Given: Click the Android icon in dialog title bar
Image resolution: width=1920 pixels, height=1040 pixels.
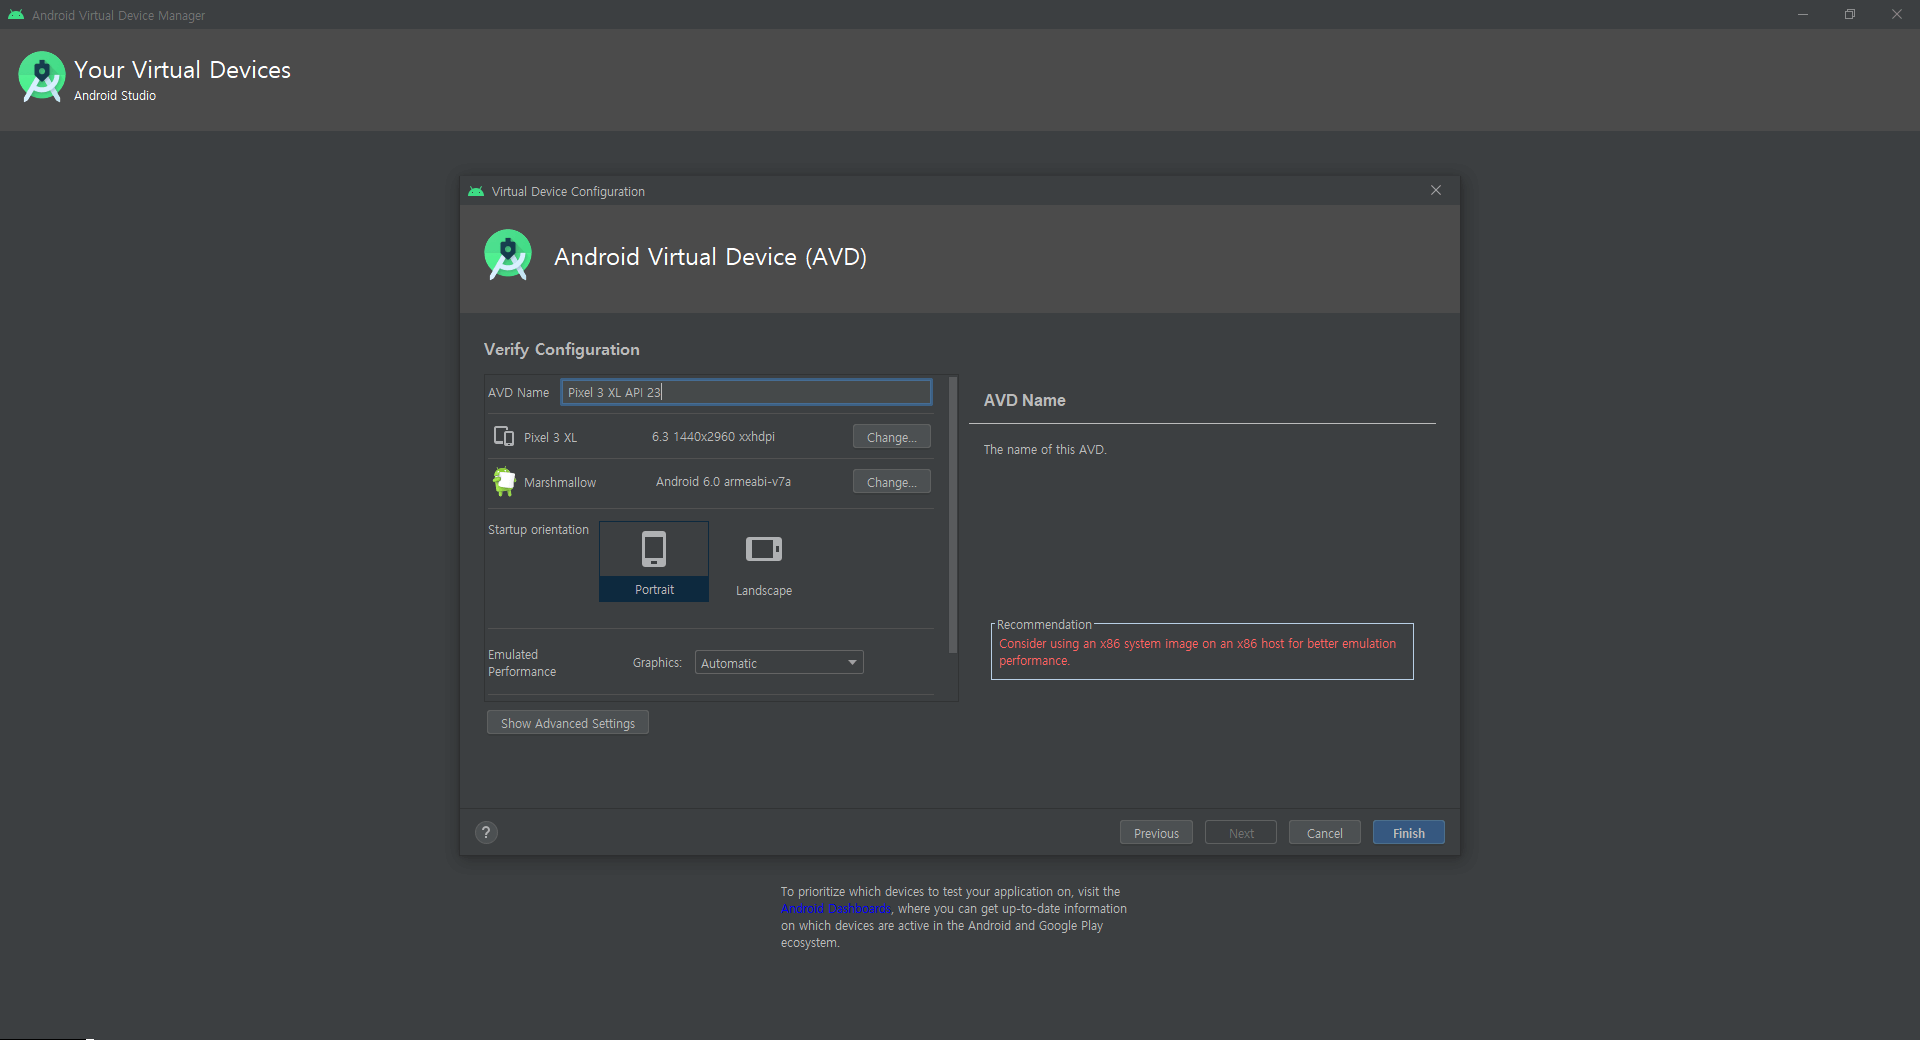Looking at the screenshot, I should click(x=476, y=191).
